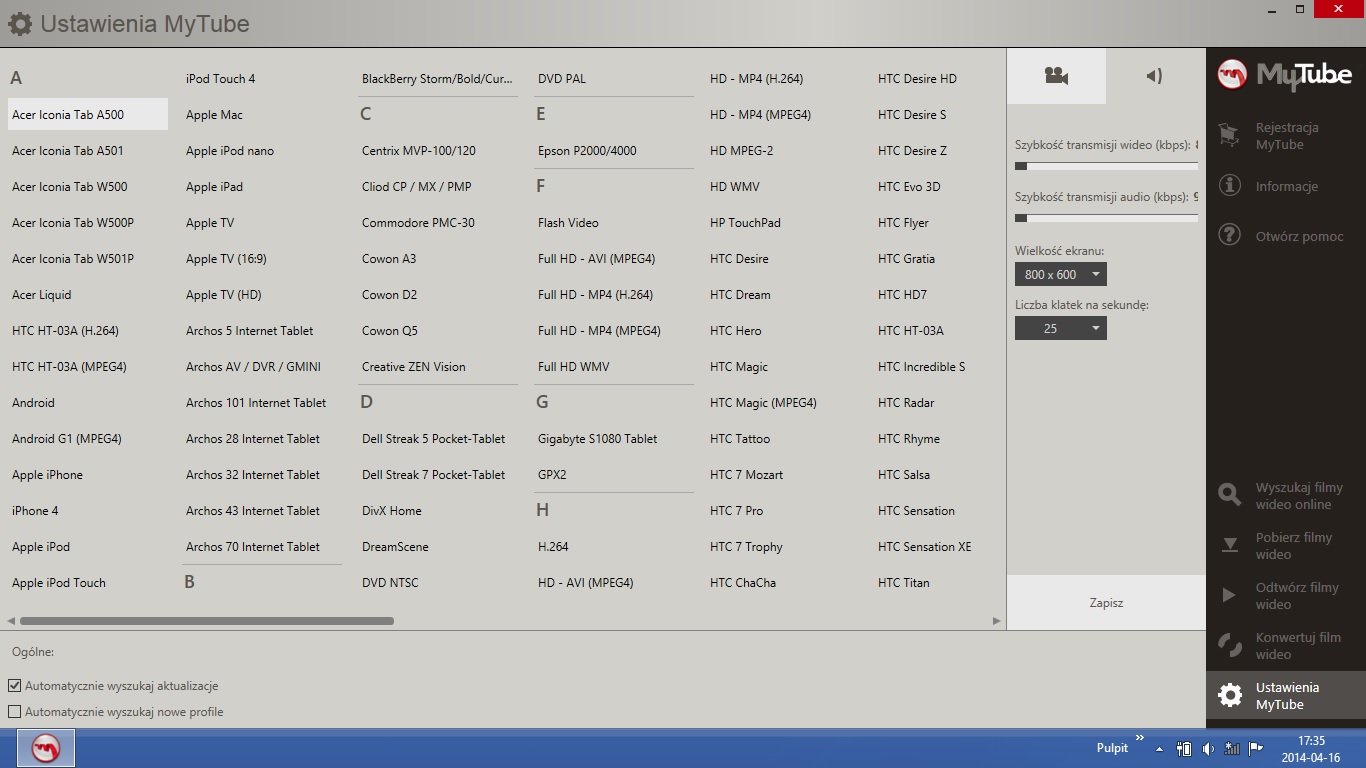Image resolution: width=1366 pixels, height=768 pixels.
Task: Open the Pulpit toolbar chevron in taskbar
Action: (x=1140, y=739)
